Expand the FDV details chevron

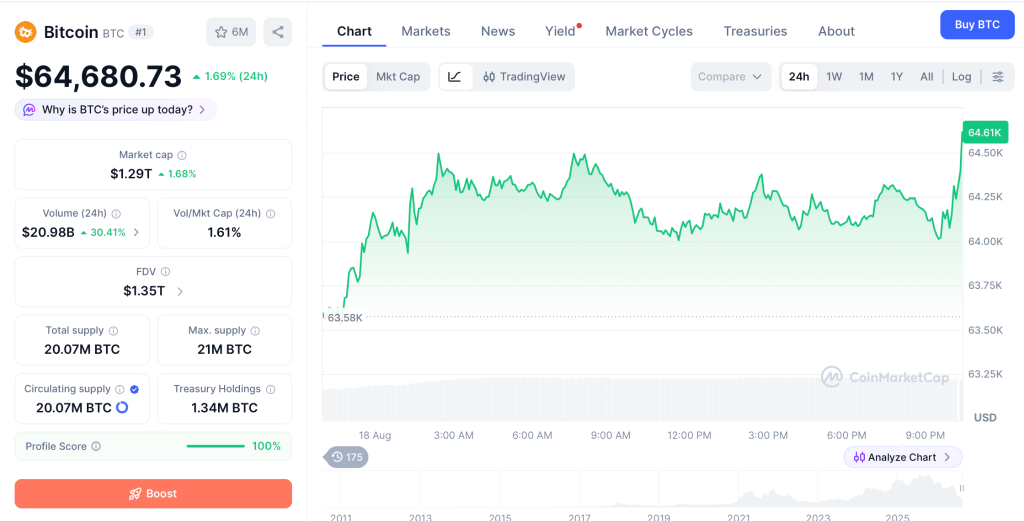[180, 291]
